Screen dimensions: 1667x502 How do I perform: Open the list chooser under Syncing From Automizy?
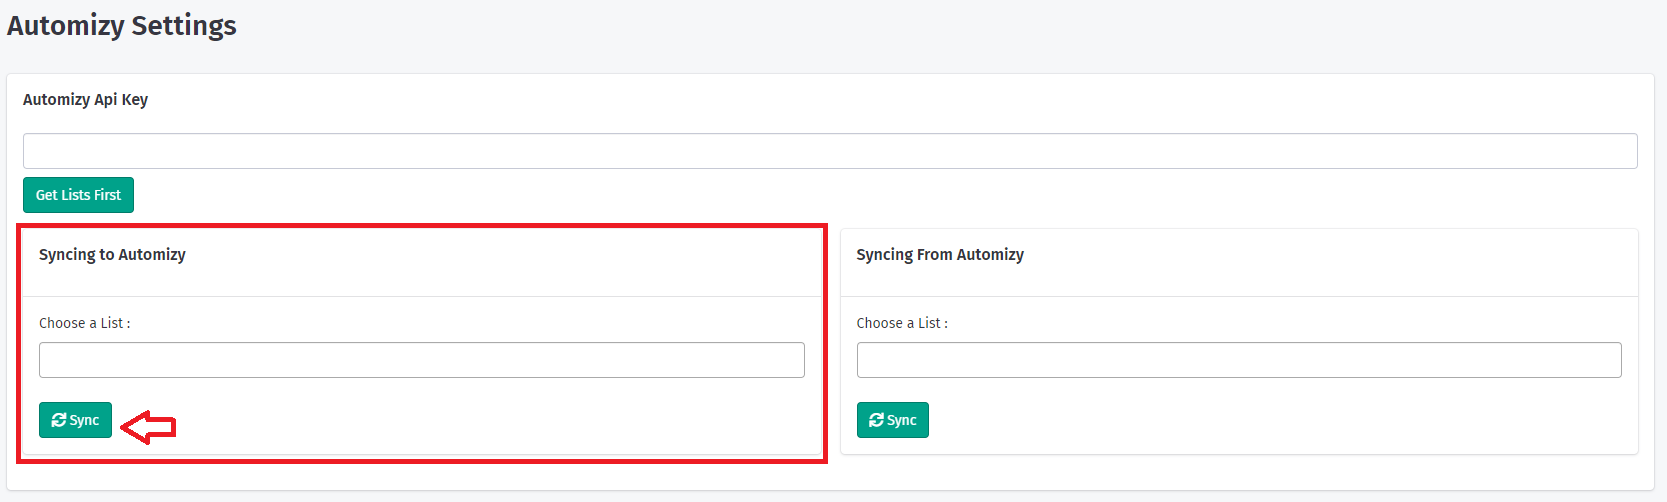tap(1238, 360)
